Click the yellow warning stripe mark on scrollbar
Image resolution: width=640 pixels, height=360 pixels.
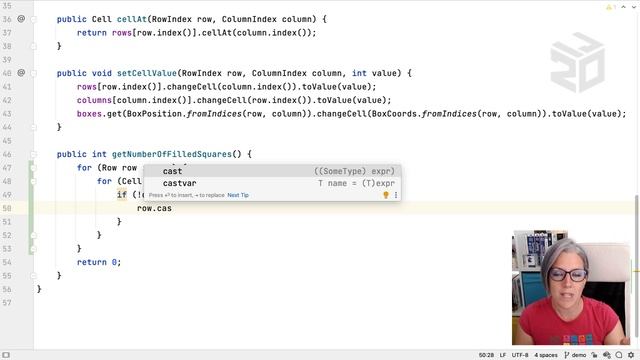pyautogui.click(x=637, y=271)
